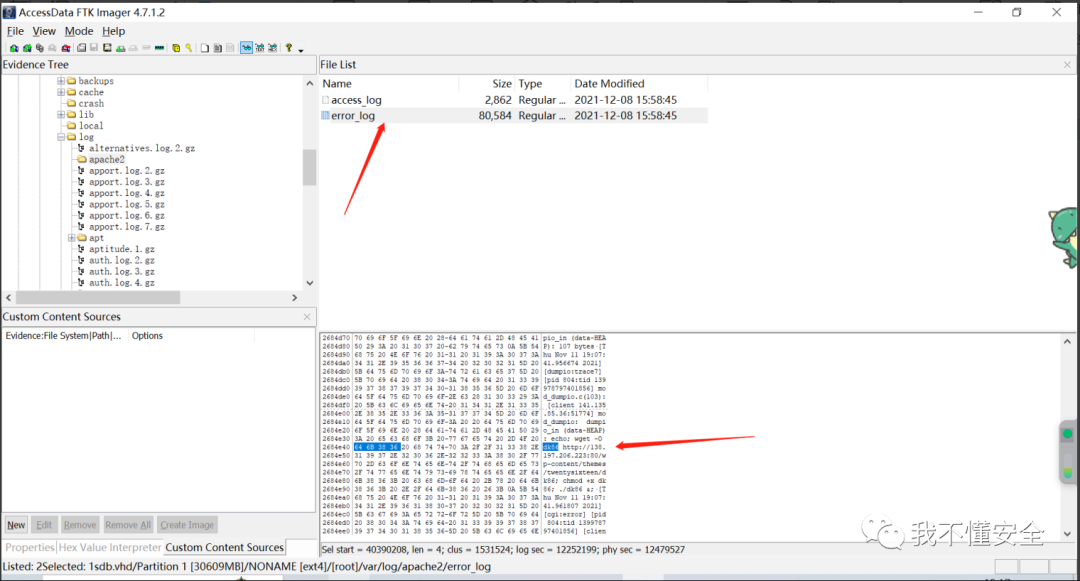Viewport: 1080px width, 581px height.
Task: Select apport.log.7.gz in the tree
Action: 127,226
